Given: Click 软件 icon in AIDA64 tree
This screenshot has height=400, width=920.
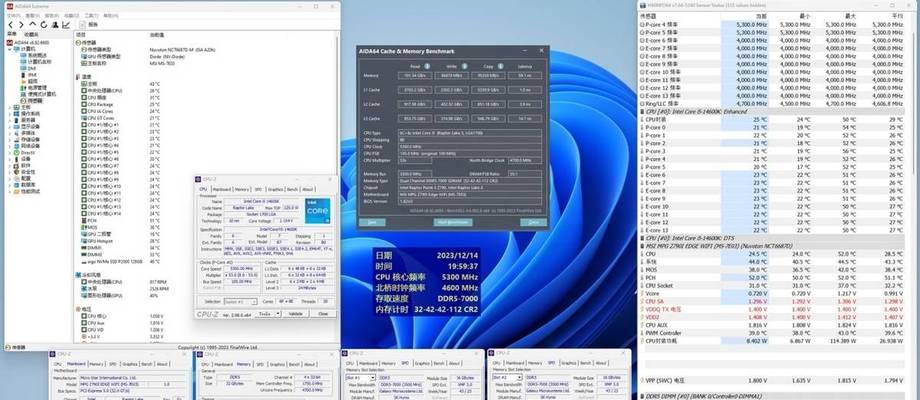Looking at the screenshot, I should [x=16, y=166].
